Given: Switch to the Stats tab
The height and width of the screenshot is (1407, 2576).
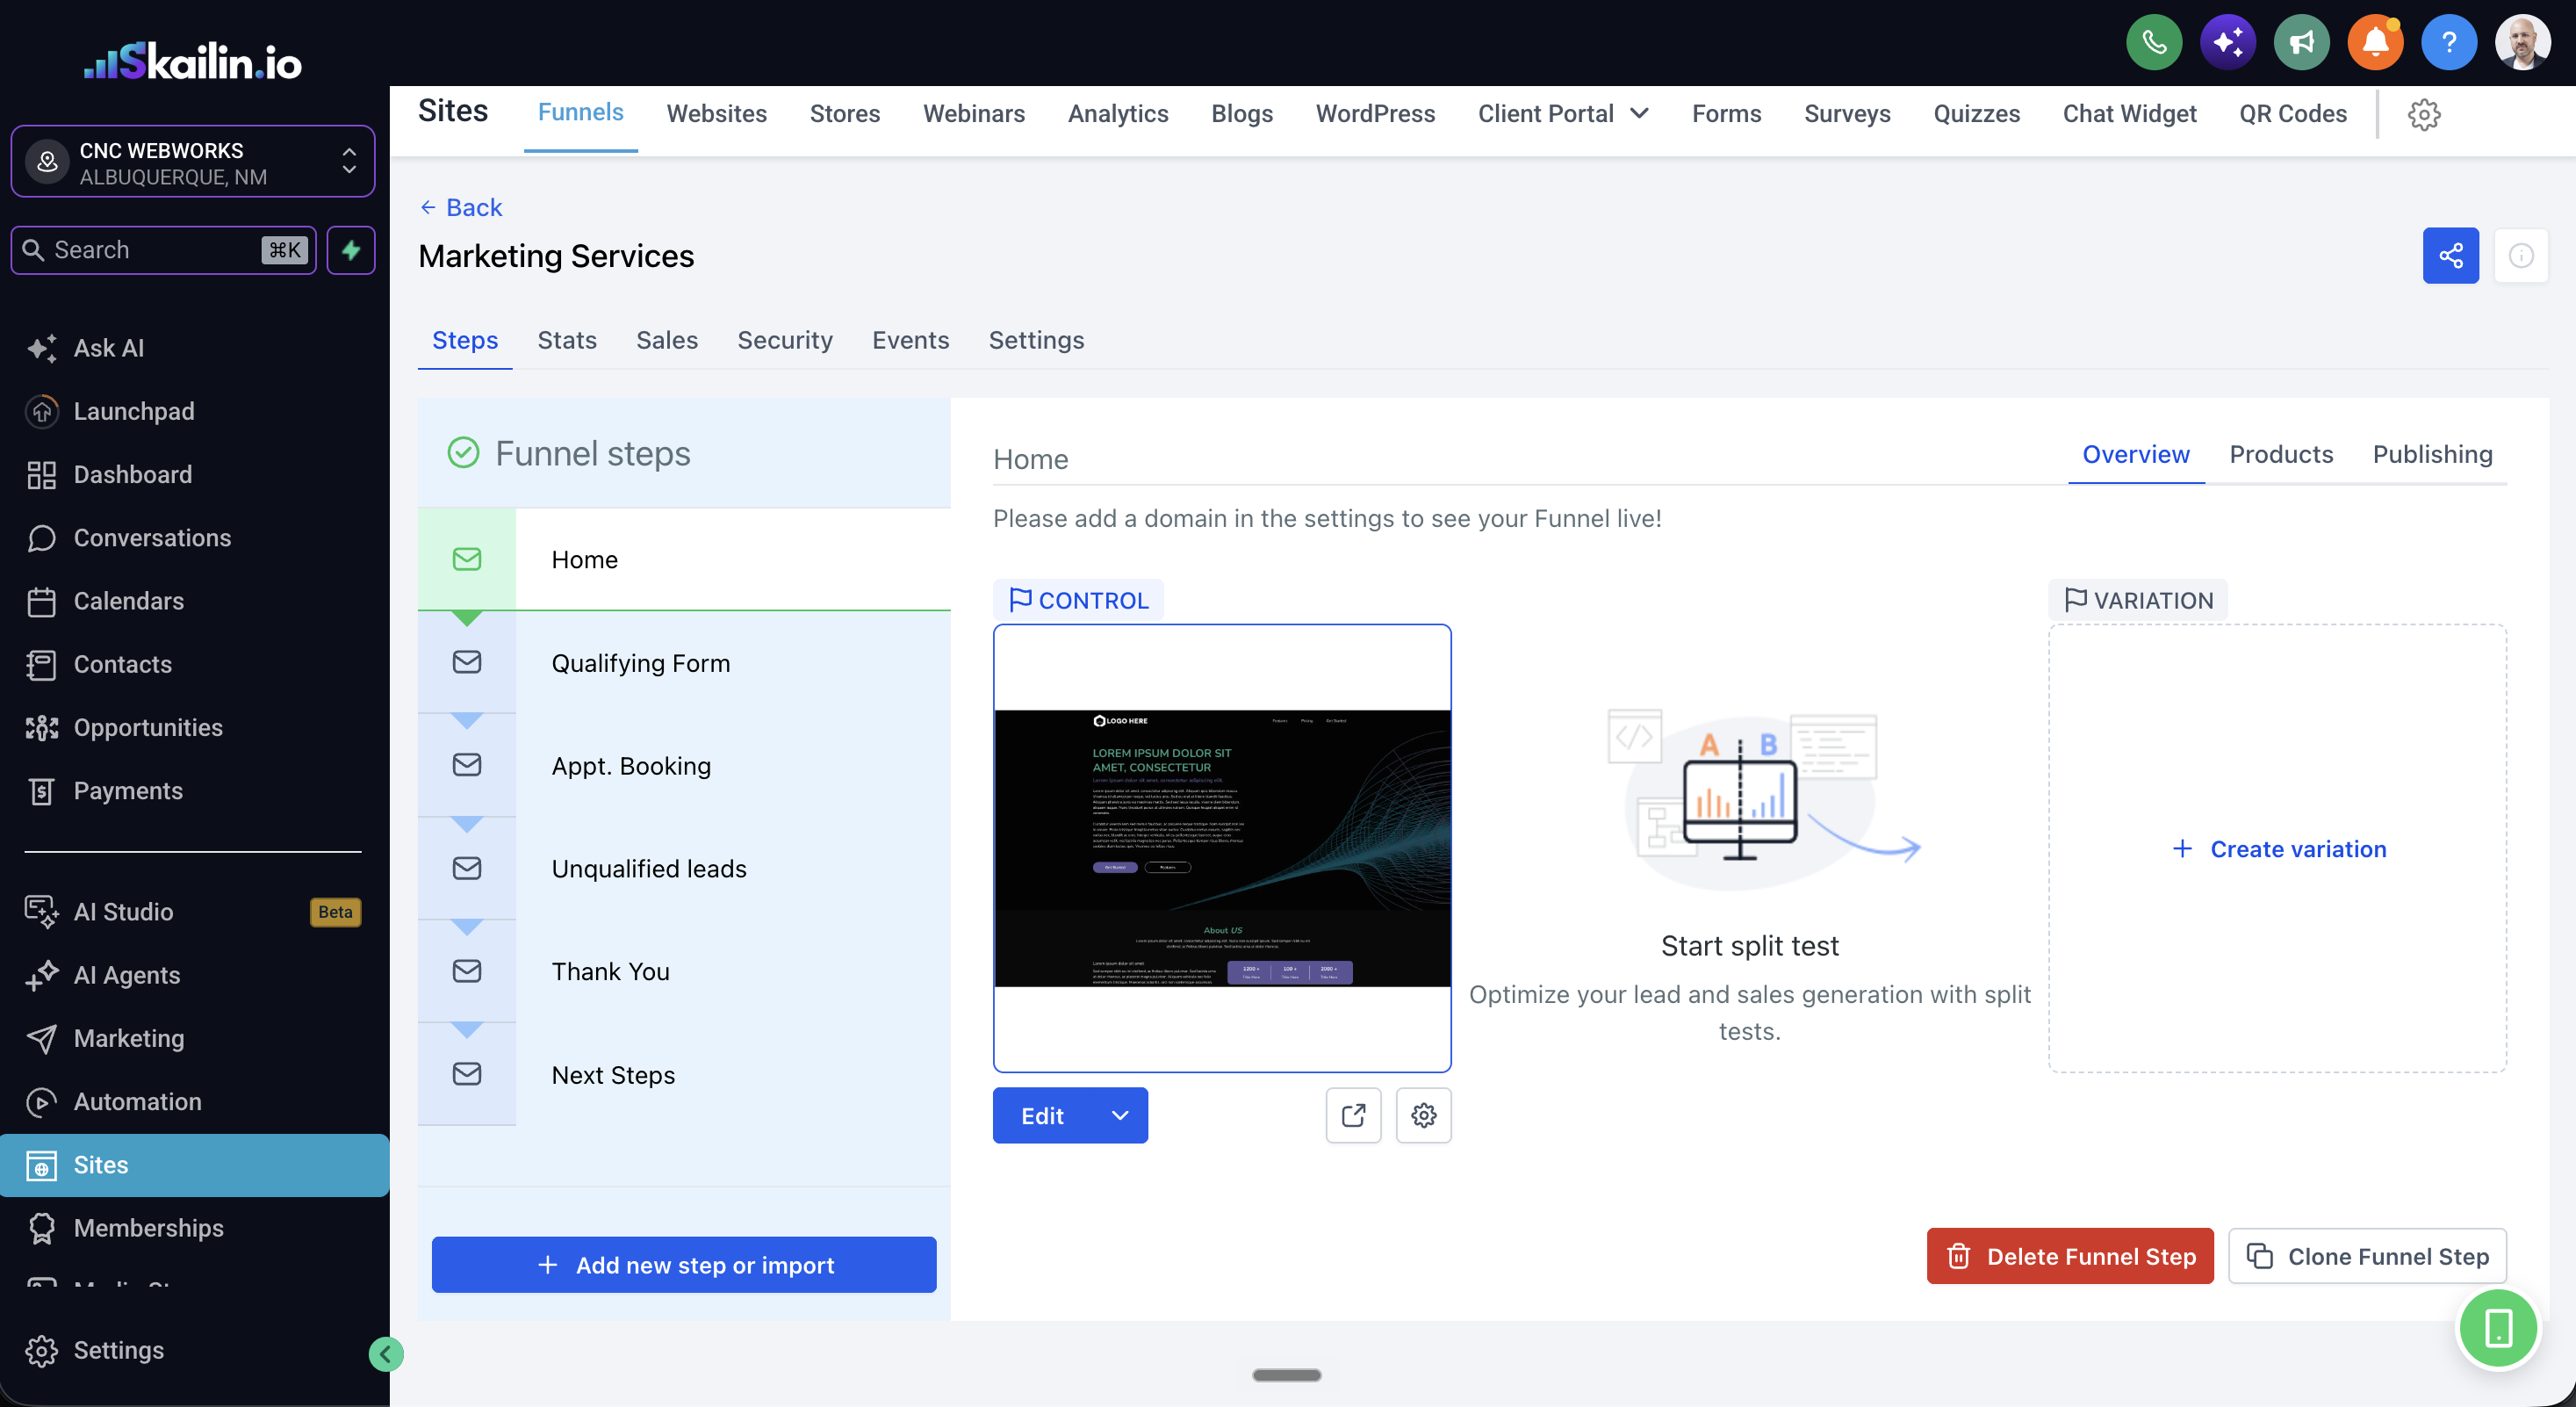Looking at the screenshot, I should 567,340.
